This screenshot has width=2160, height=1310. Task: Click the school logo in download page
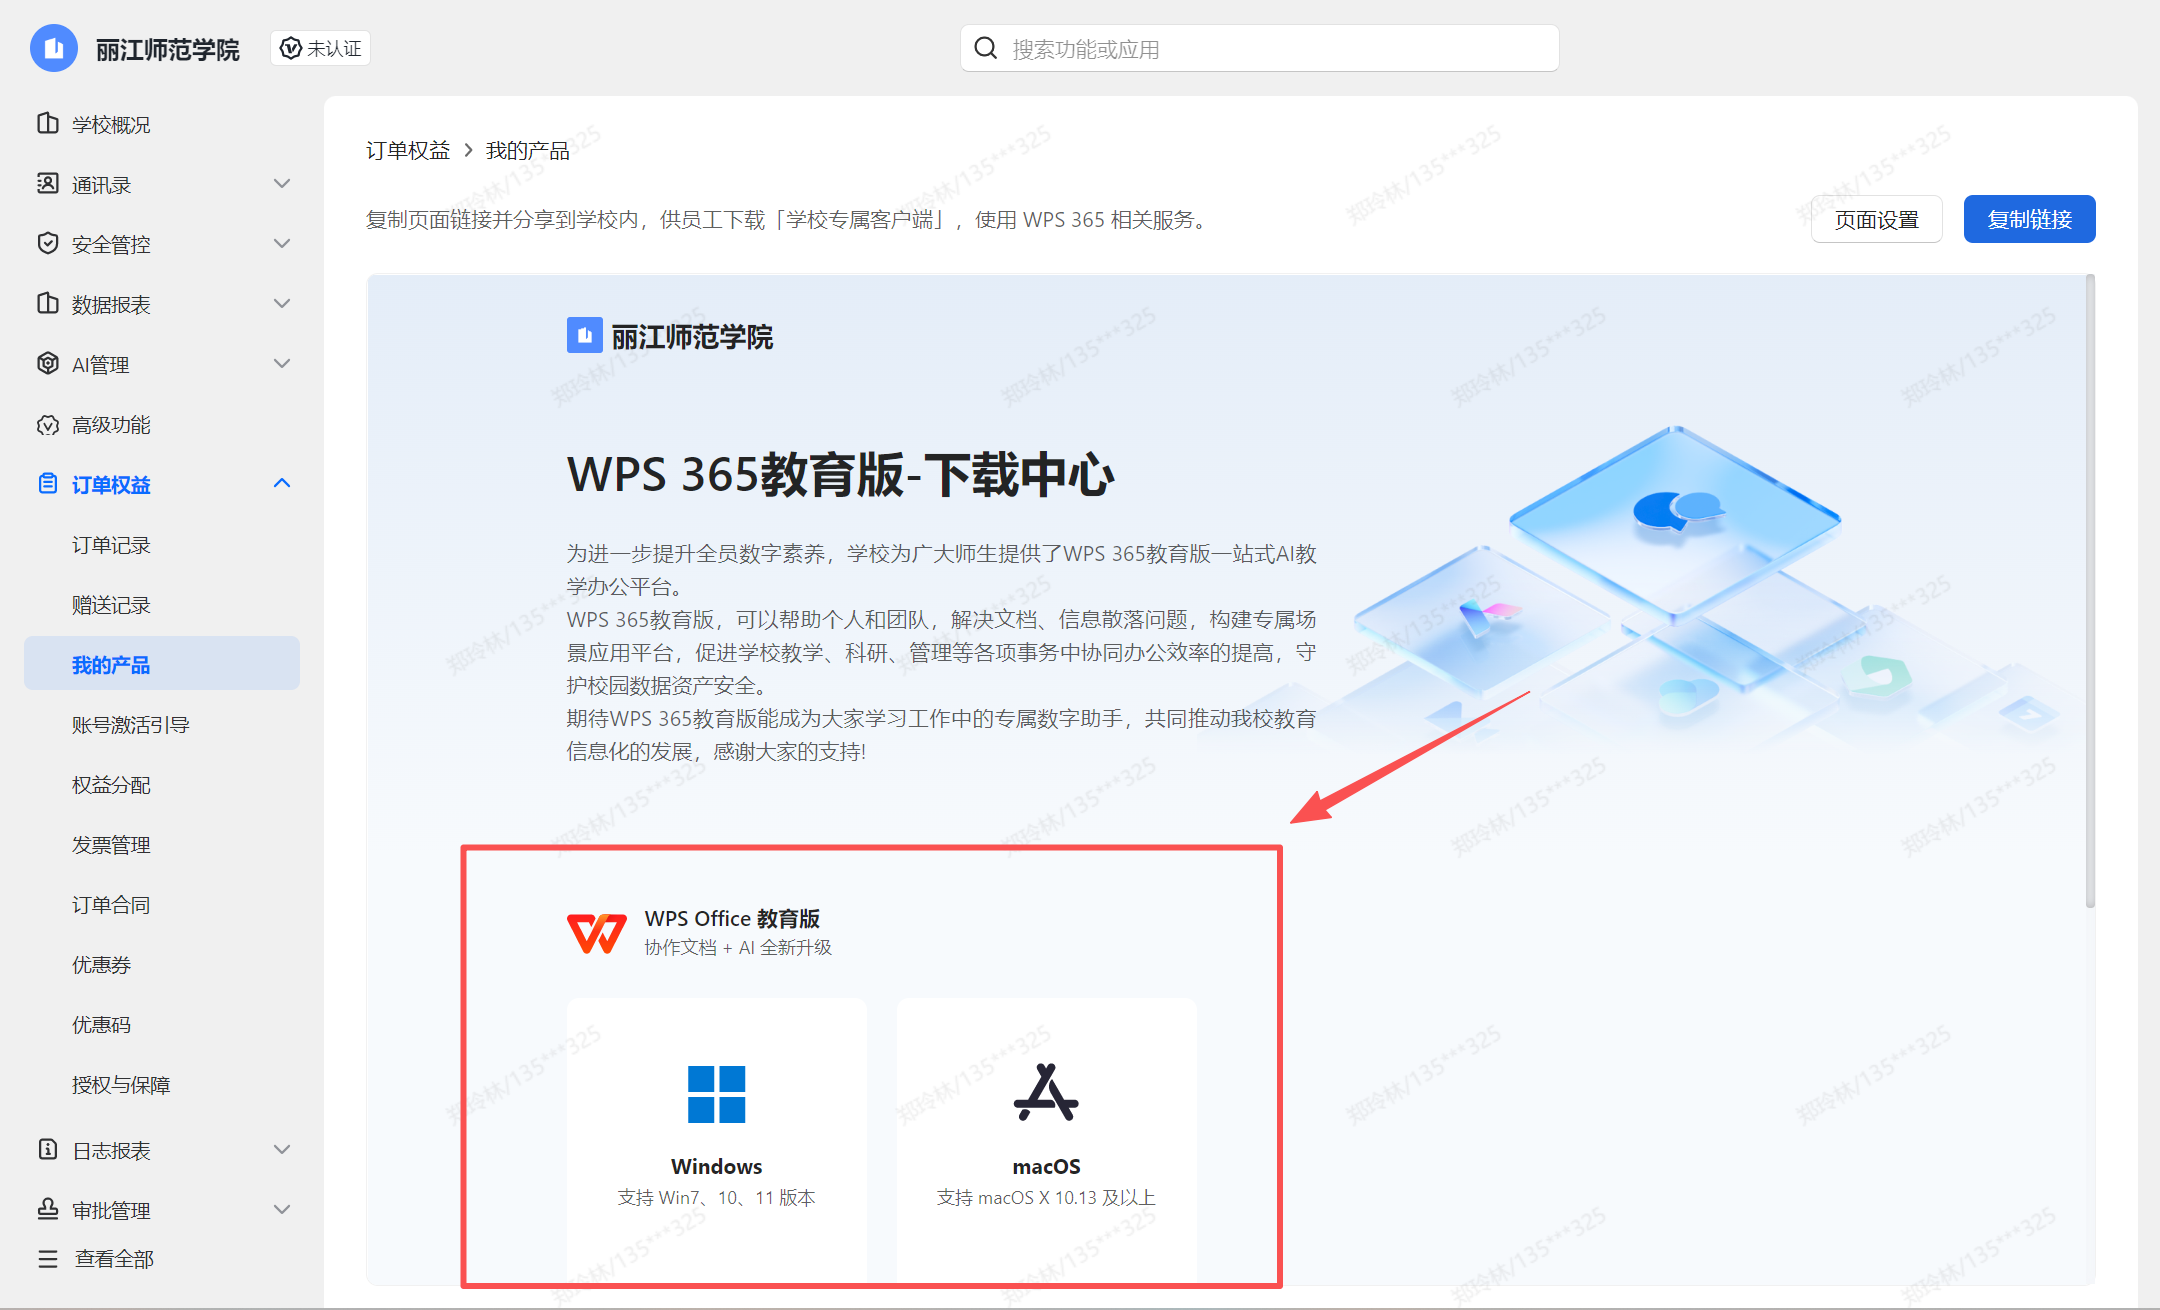click(x=585, y=335)
